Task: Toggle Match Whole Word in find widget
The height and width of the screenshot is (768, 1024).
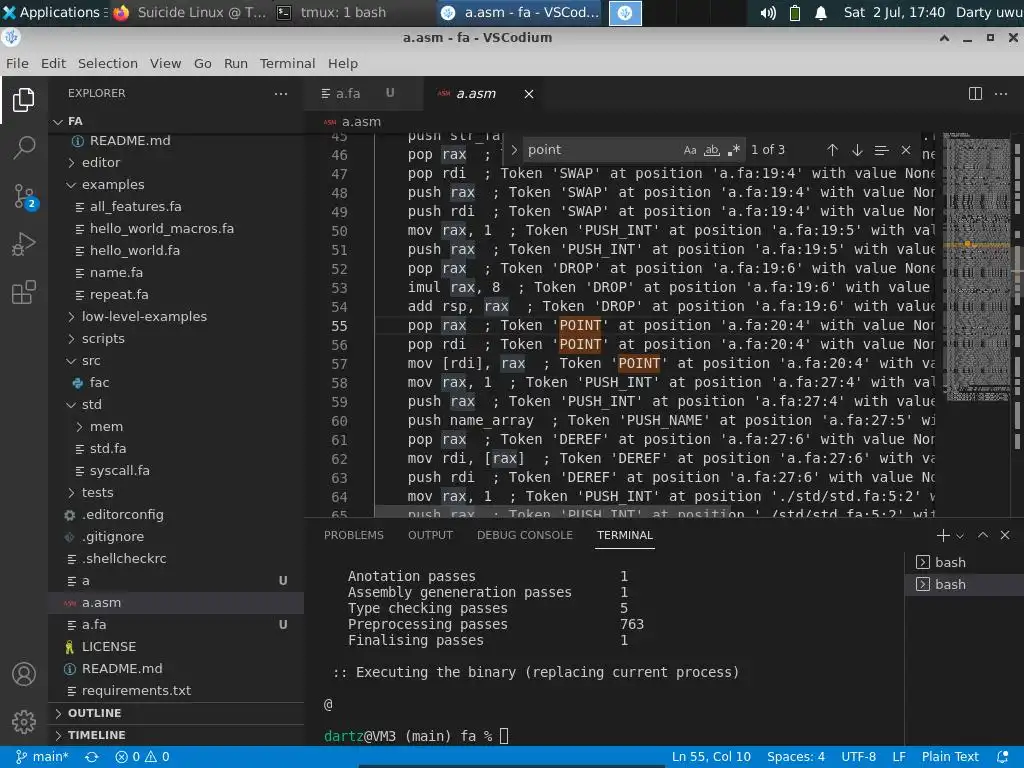Action: [711, 150]
